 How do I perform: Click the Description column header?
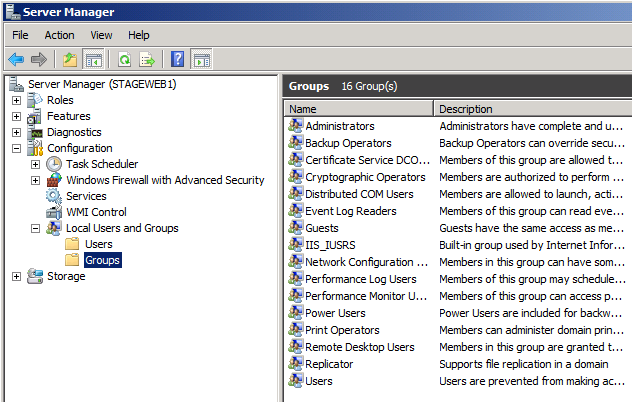(x=530, y=109)
